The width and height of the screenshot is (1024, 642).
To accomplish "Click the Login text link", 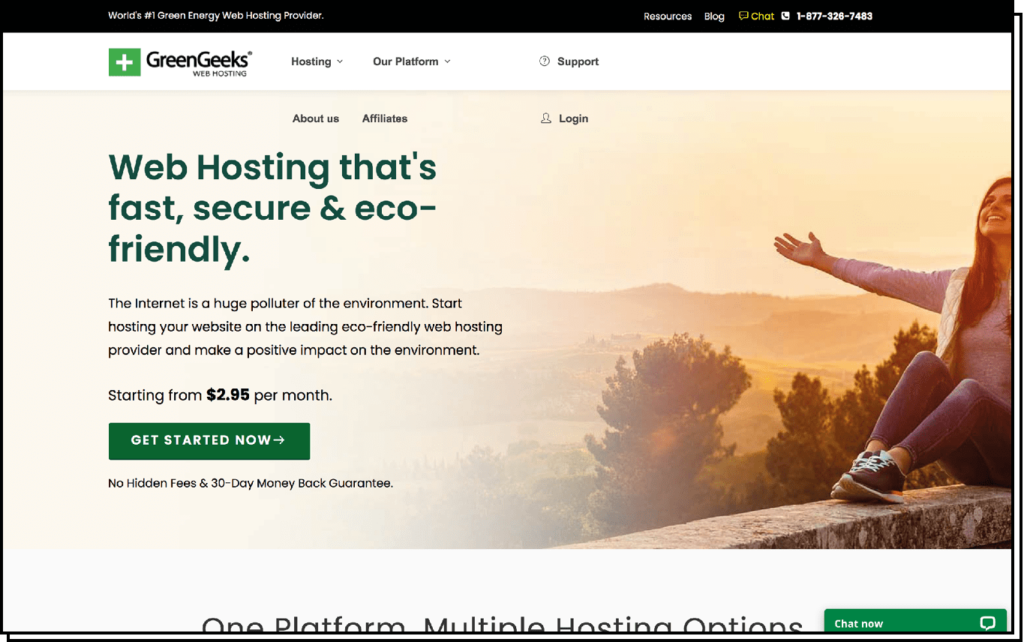I will click(573, 118).
